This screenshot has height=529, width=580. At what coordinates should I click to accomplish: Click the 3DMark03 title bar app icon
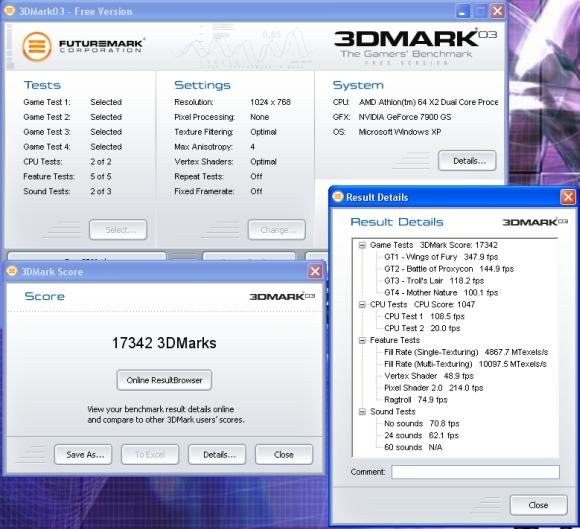click(10, 10)
